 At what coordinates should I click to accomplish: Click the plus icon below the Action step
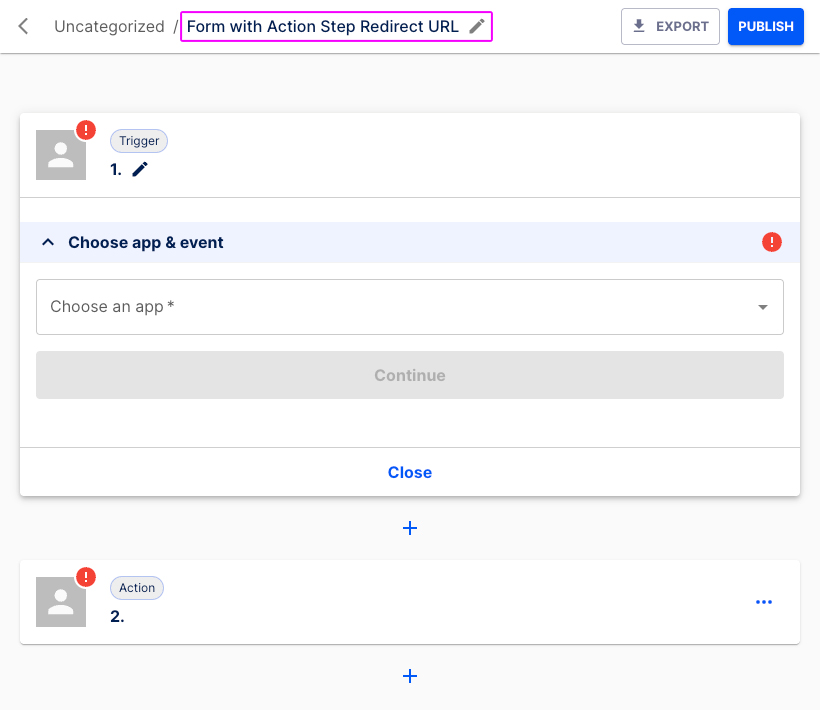click(410, 676)
